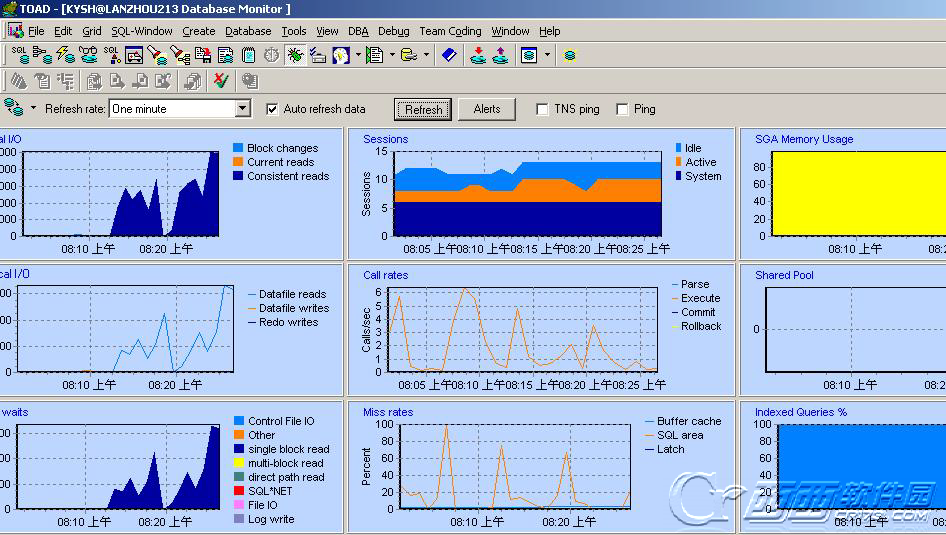
Task: Open SQL editor icon in toolbar
Action: (x=19, y=55)
